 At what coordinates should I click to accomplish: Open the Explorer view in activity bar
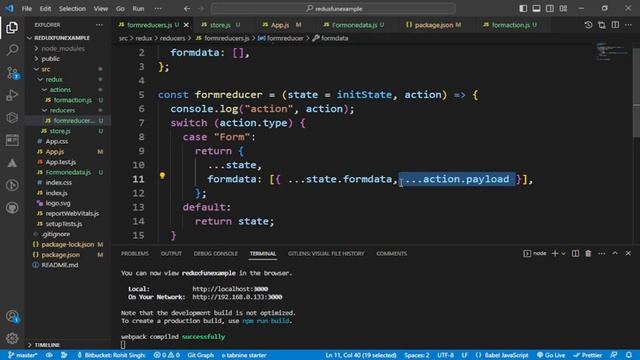pos(12,27)
